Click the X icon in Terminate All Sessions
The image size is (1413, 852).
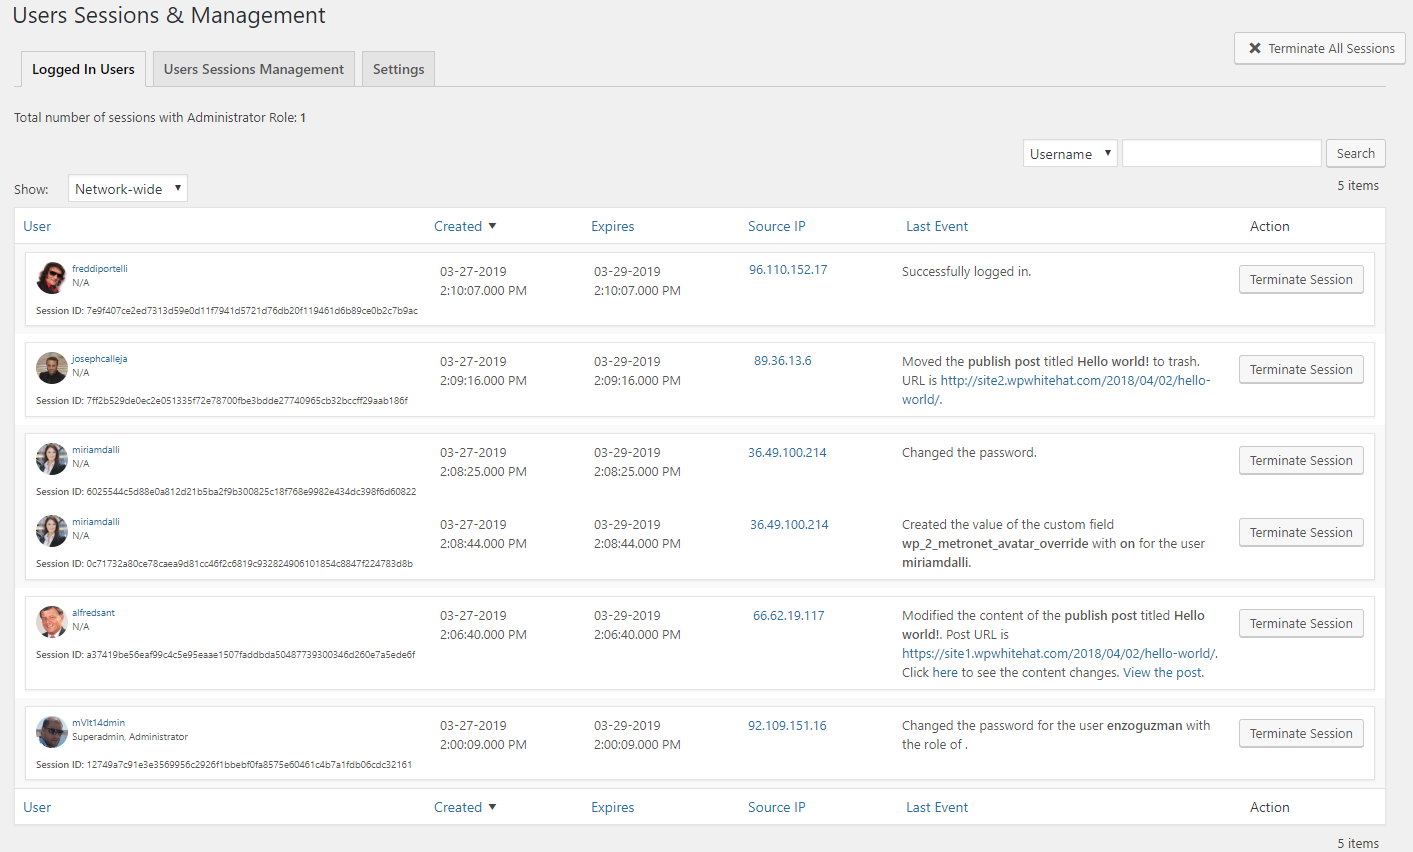pos(1255,48)
